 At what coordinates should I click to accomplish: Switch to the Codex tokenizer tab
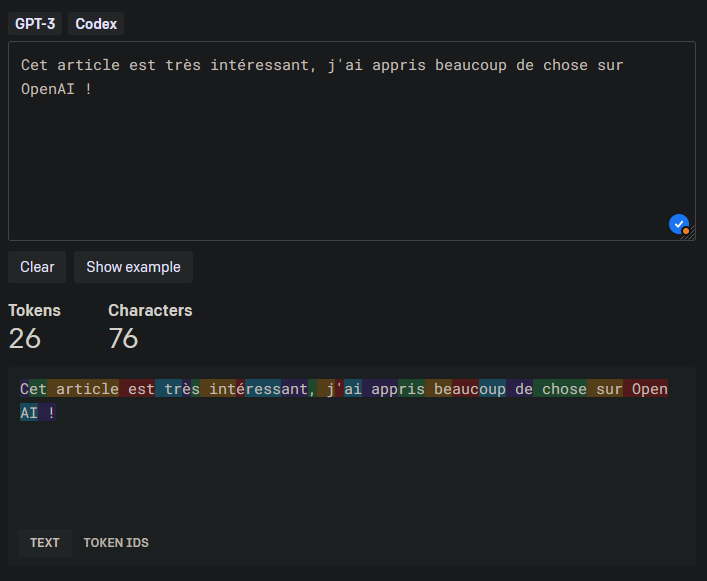pos(96,23)
